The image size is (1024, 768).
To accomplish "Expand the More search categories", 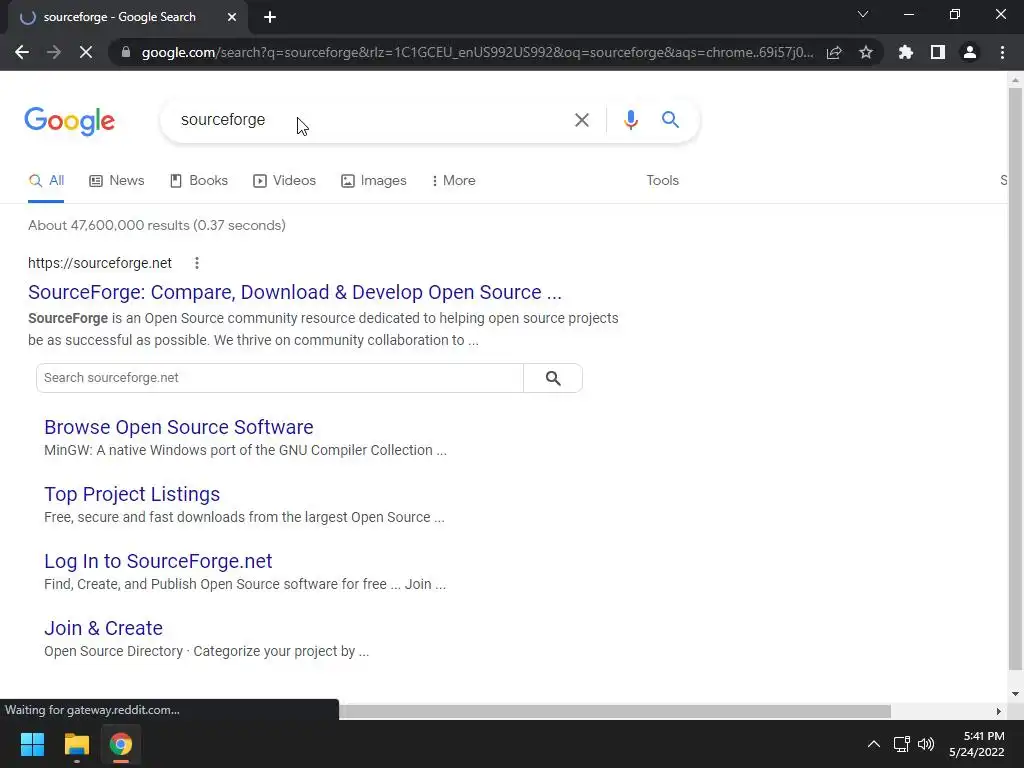I will click(x=453, y=181).
